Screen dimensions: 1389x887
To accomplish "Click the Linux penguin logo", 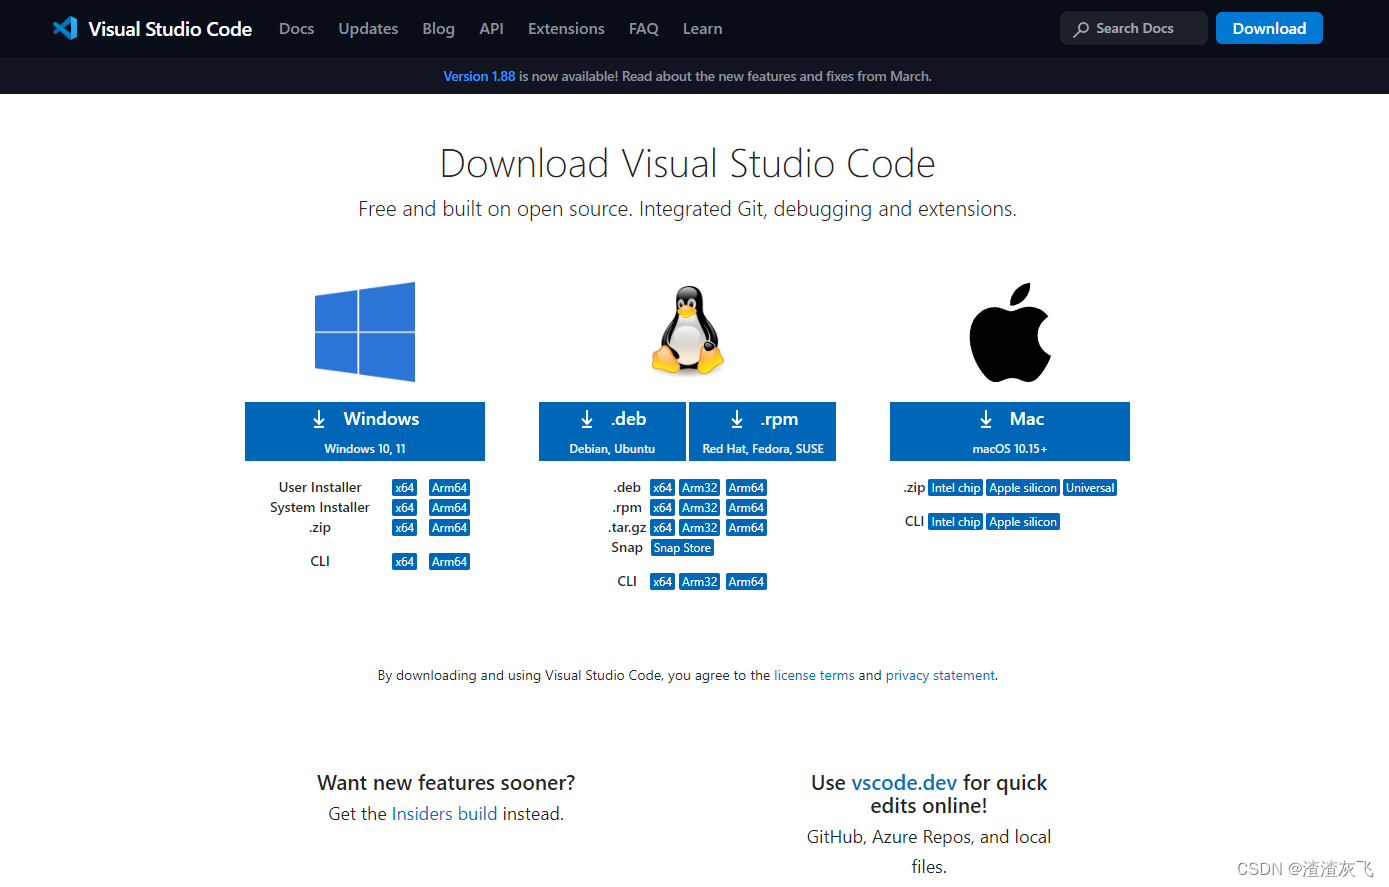I will tap(688, 331).
